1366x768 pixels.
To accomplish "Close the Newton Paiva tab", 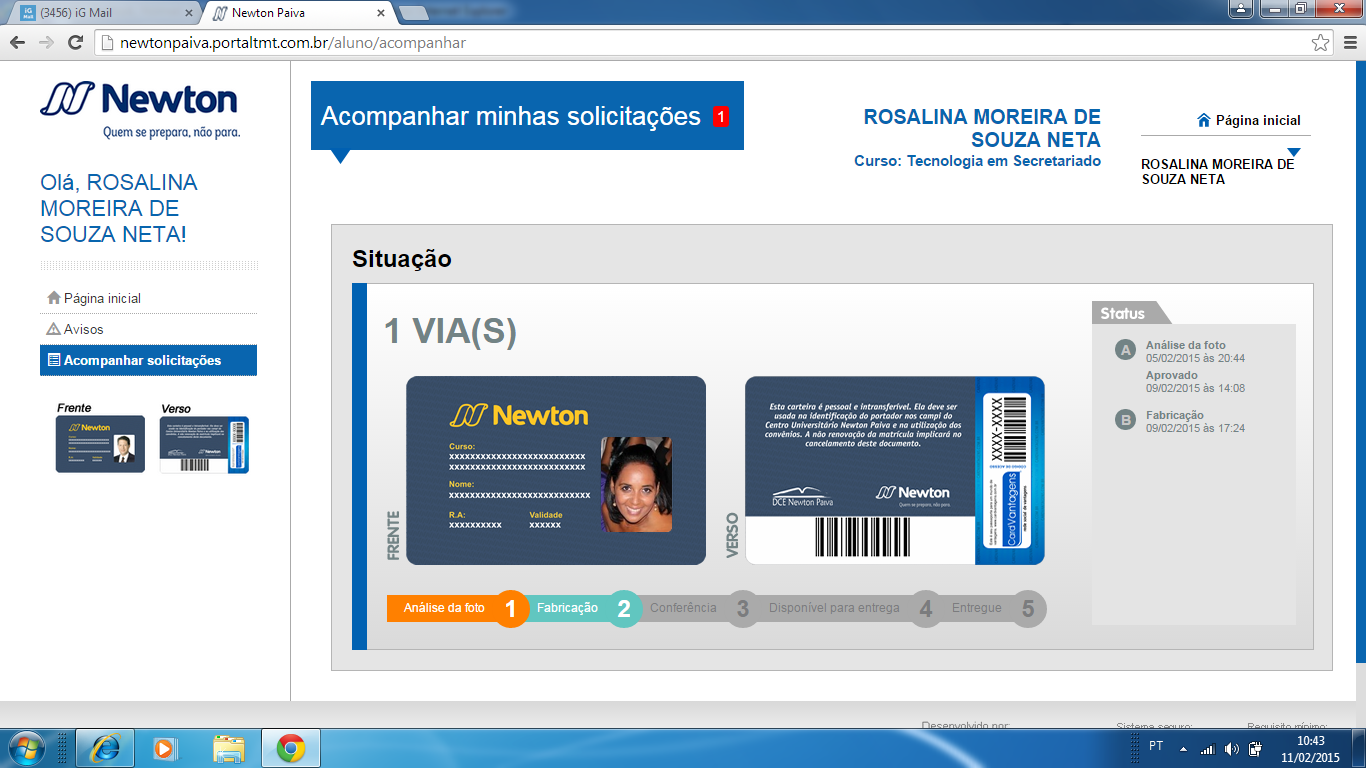I will pyautogui.click(x=380, y=13).
